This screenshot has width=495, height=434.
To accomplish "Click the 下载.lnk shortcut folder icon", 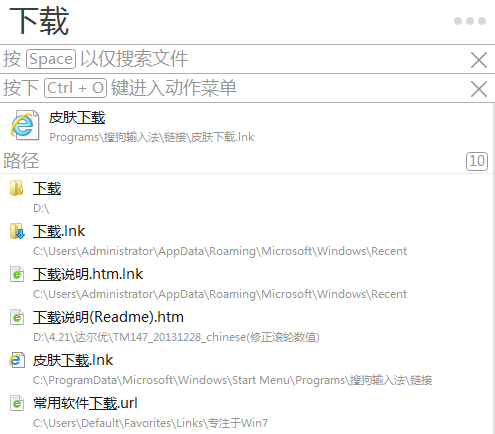I will pyautogui.click(x=17, y=231).
